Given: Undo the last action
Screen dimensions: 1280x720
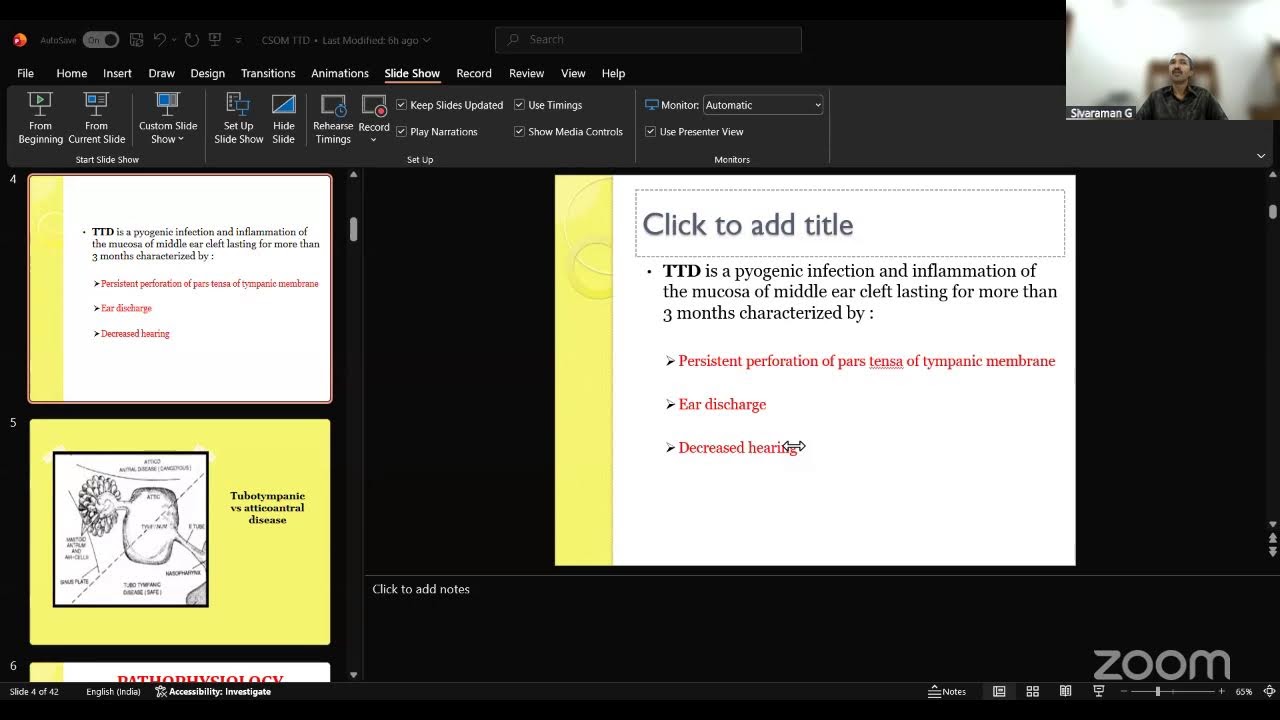Looking at the screenshot, I should [160, 40].
